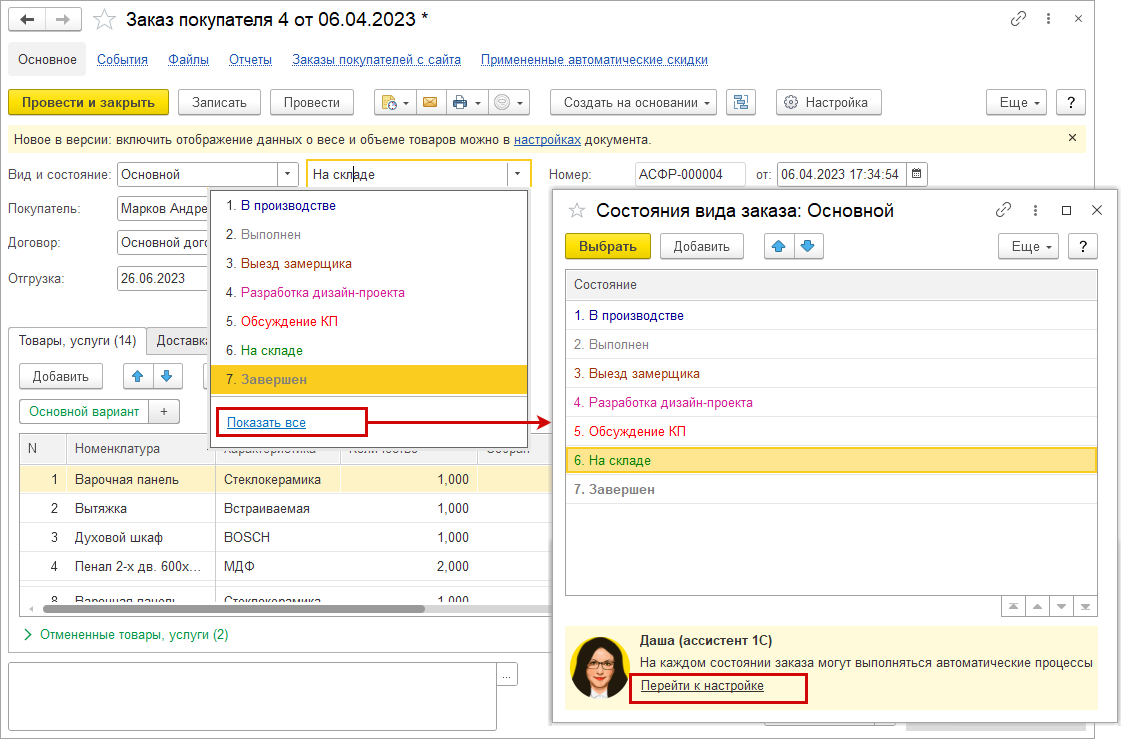This screenshot has width=1125, height=739.
Task: Open the round gray status icon menu
Action: pyautogui.click(x=509, y=103)
